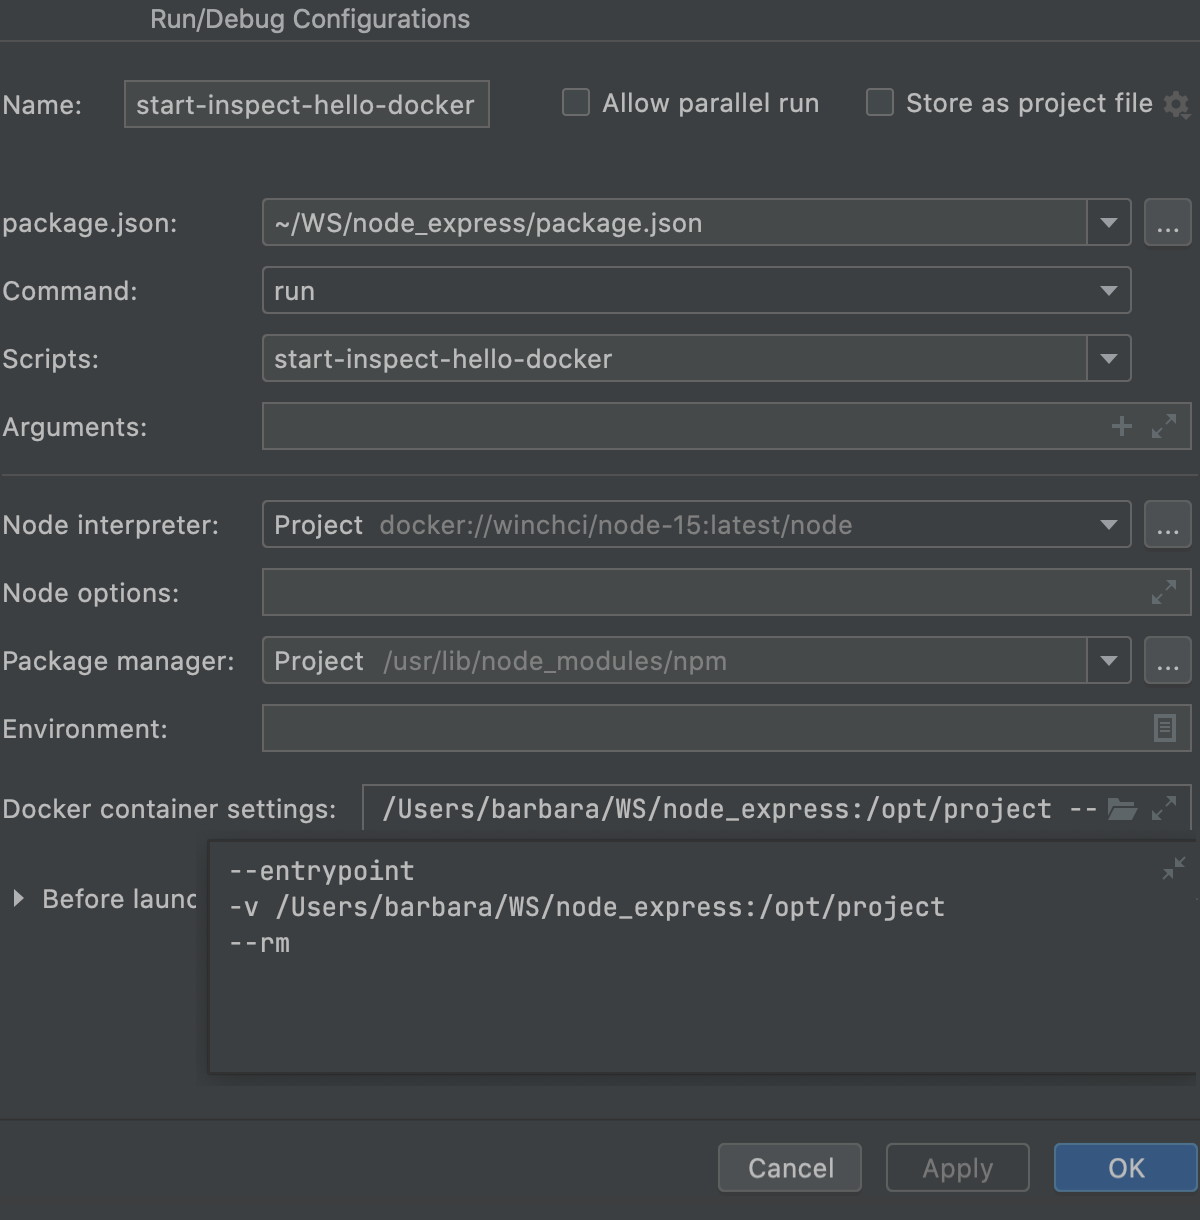
Task: Open Node interpreter browse dialog via ellipsis icon
Action: pos(1167,524)
